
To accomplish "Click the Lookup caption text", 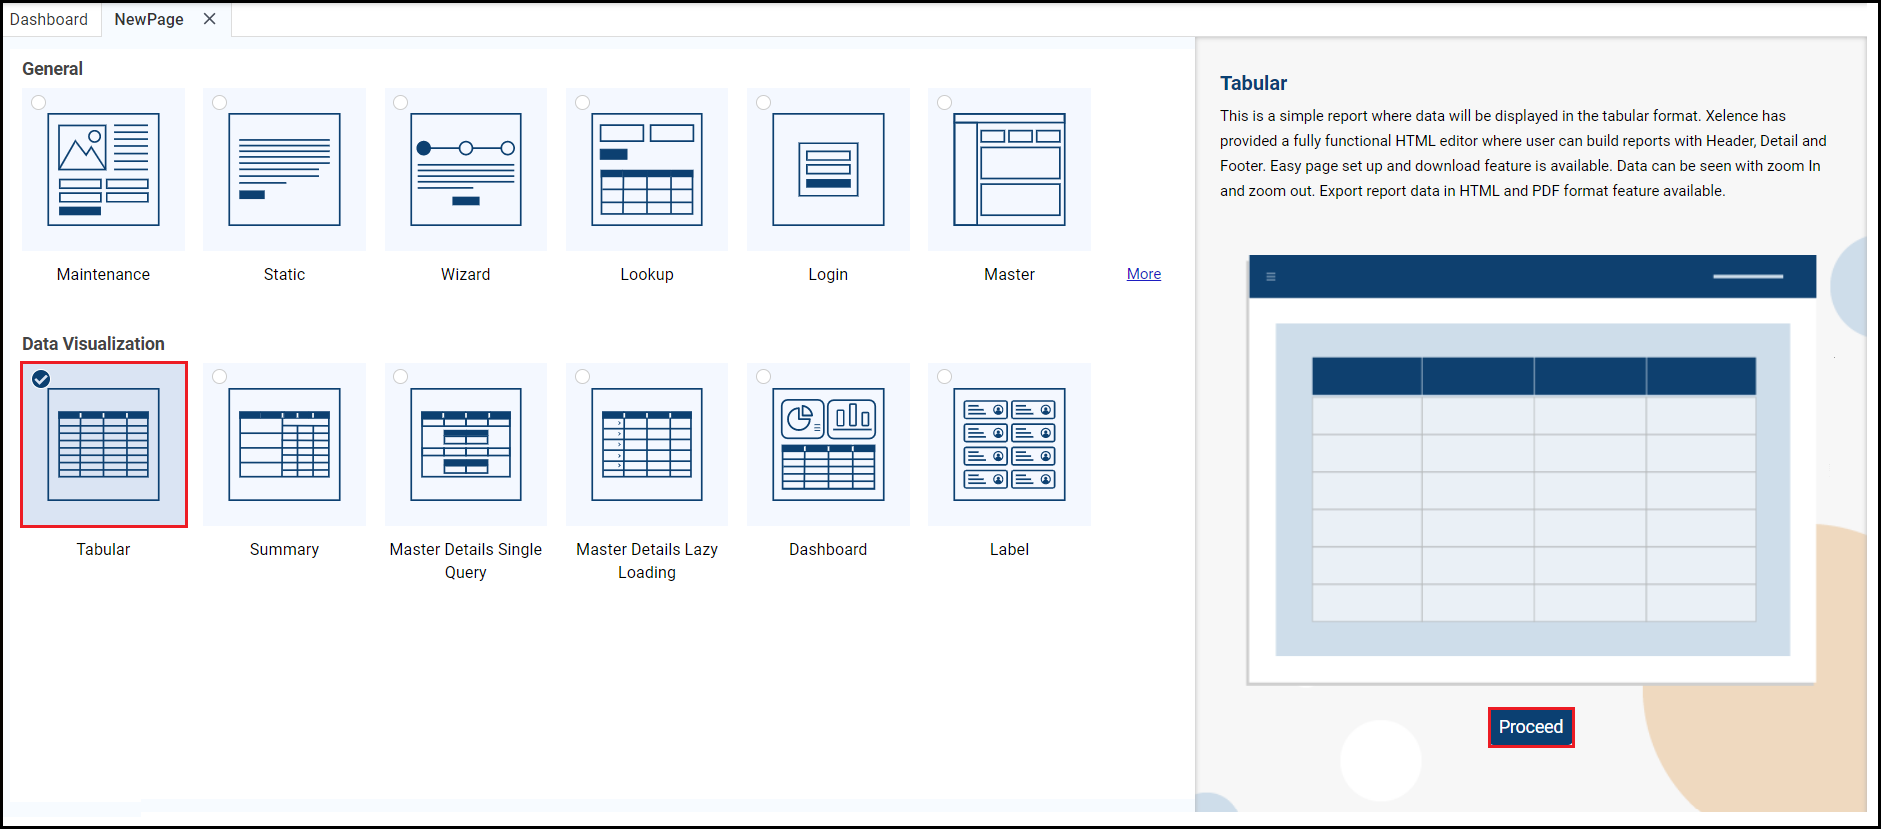I will [647, 274].
